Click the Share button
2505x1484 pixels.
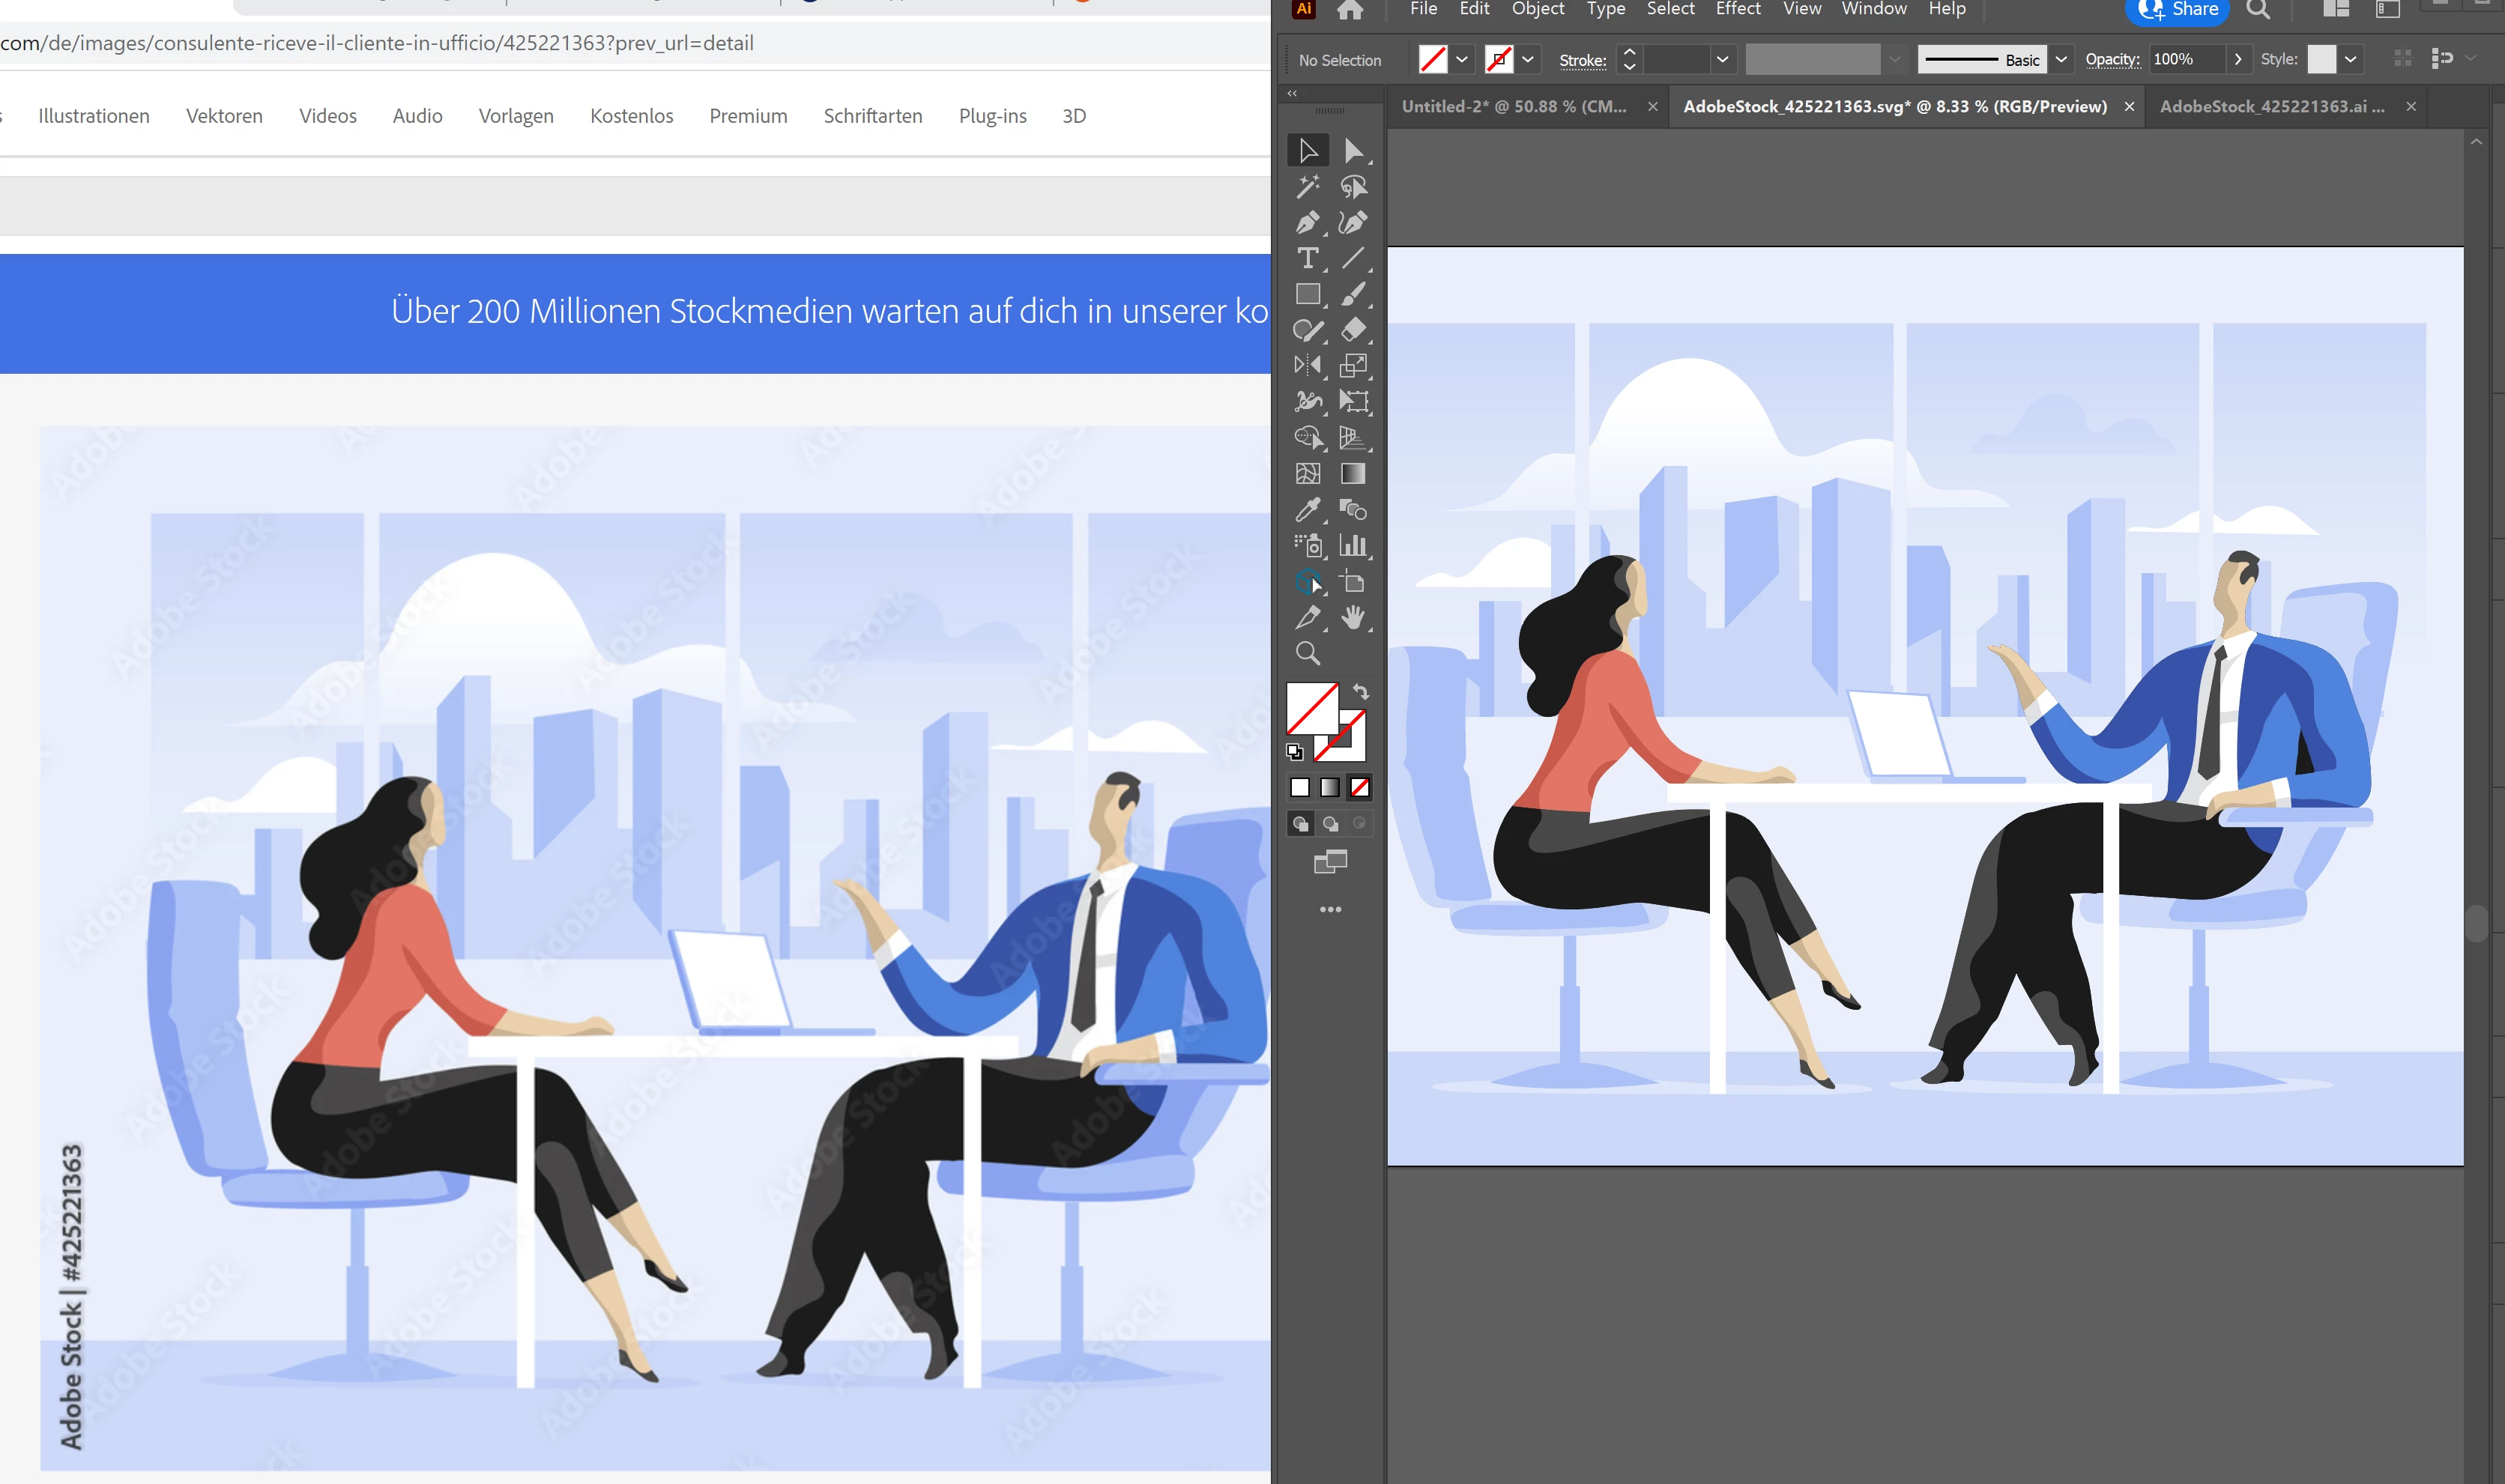(x=2178, y=10)
